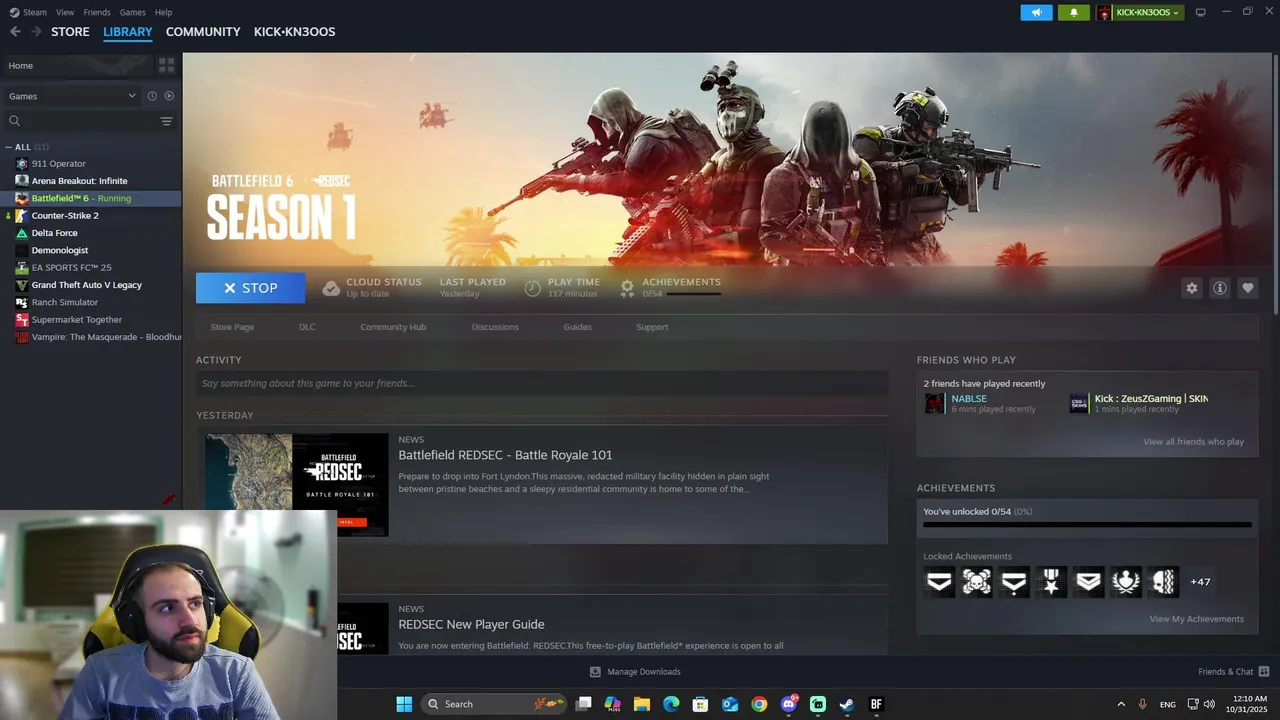Open the Friends menu

(97, 12)
